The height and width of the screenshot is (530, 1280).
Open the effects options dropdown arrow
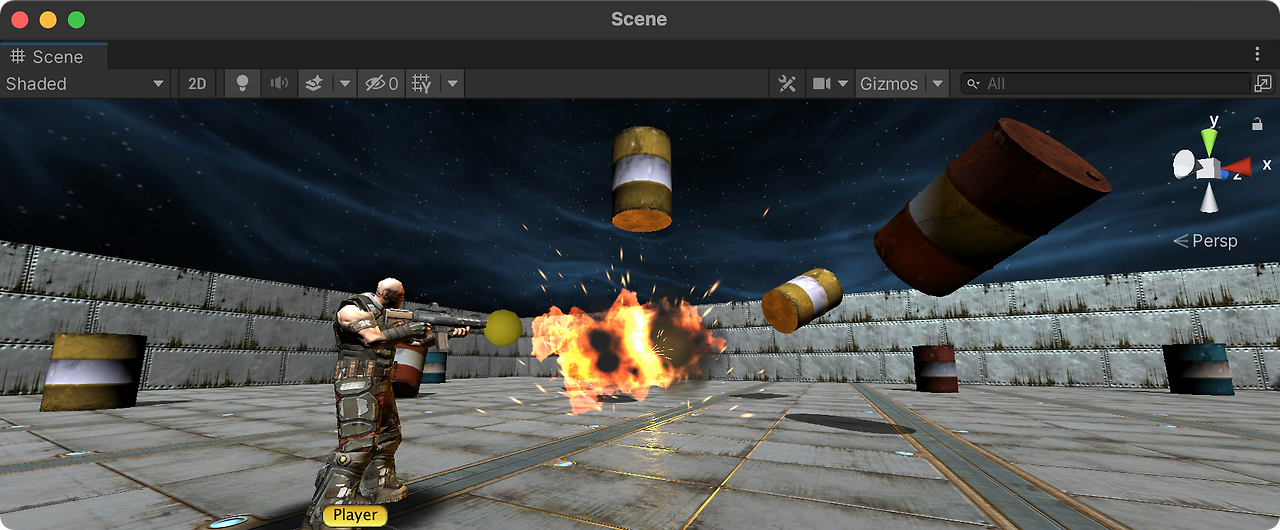tap(345, 84)
